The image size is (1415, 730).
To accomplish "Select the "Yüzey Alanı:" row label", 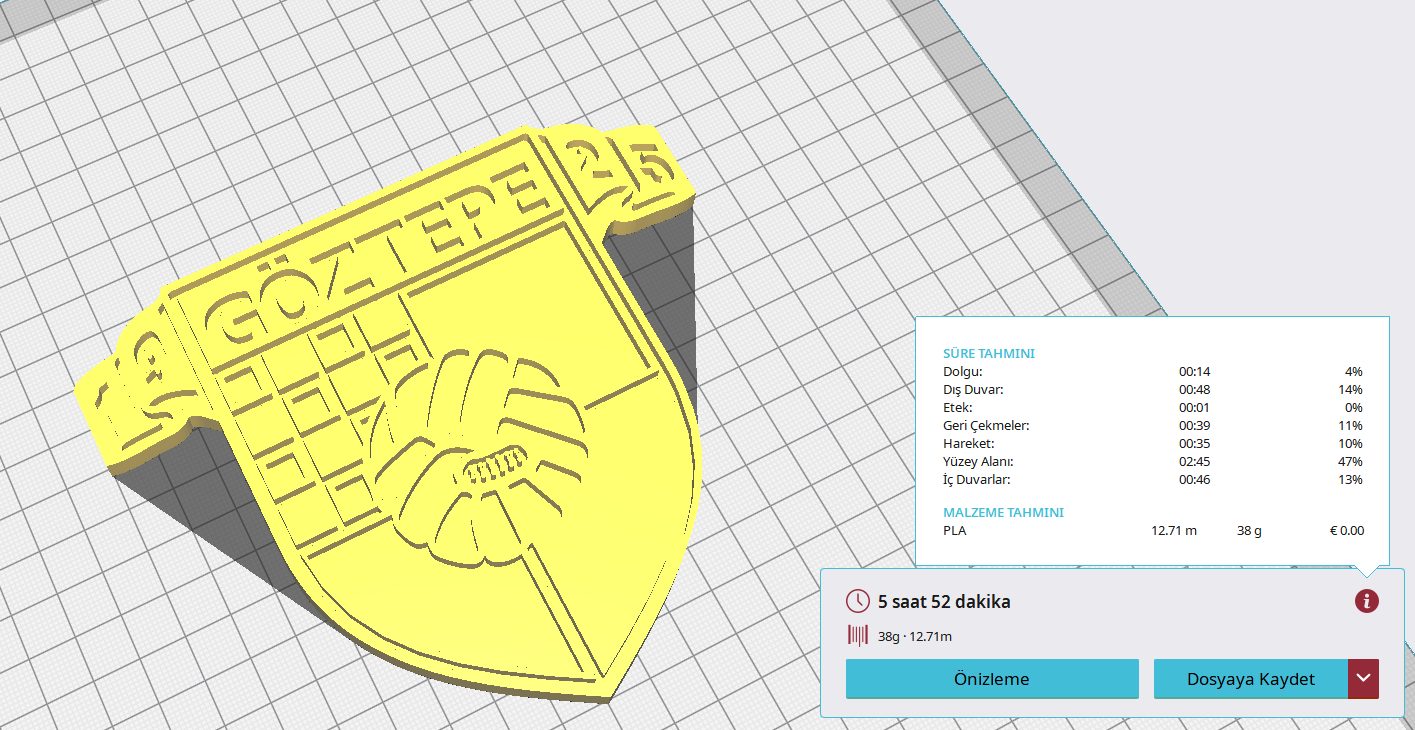I will coord(979,462).
